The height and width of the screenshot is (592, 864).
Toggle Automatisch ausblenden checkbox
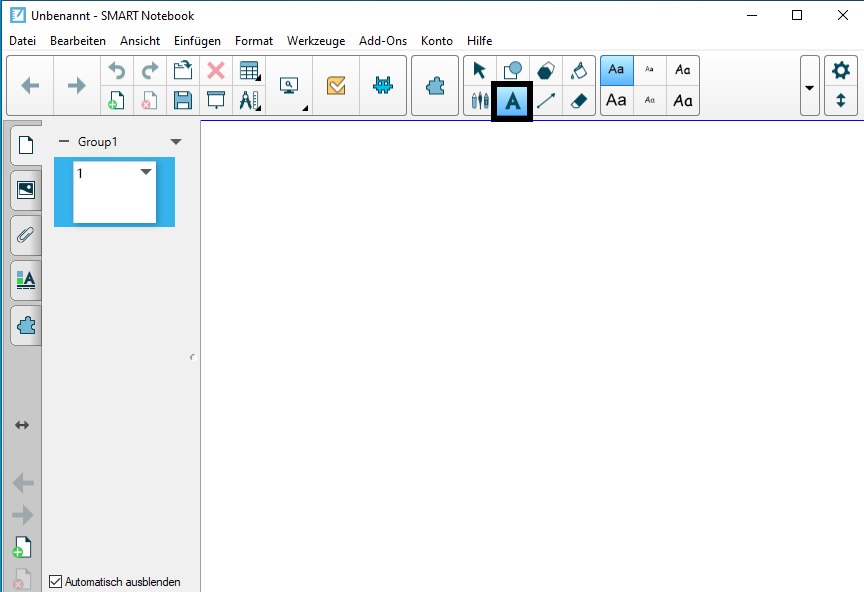tap(56, 581)
